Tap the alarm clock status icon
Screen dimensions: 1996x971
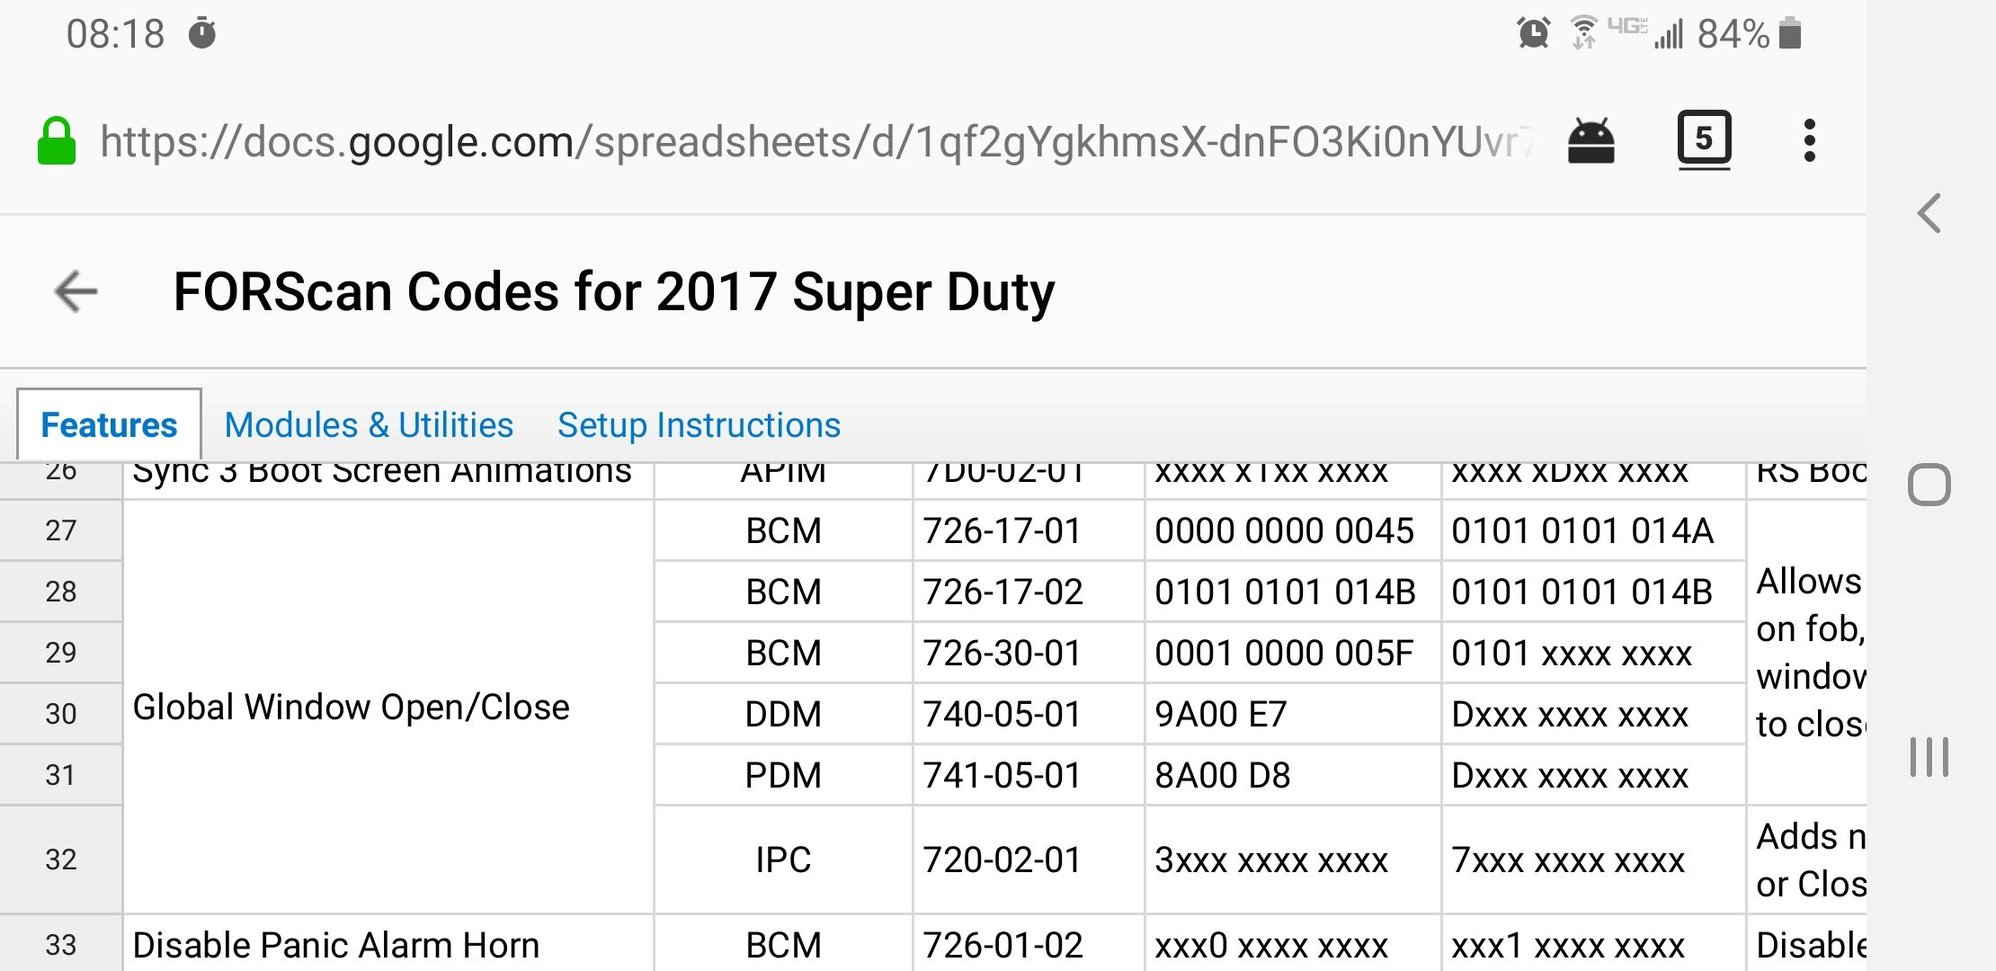click(x=1533, y=34)
